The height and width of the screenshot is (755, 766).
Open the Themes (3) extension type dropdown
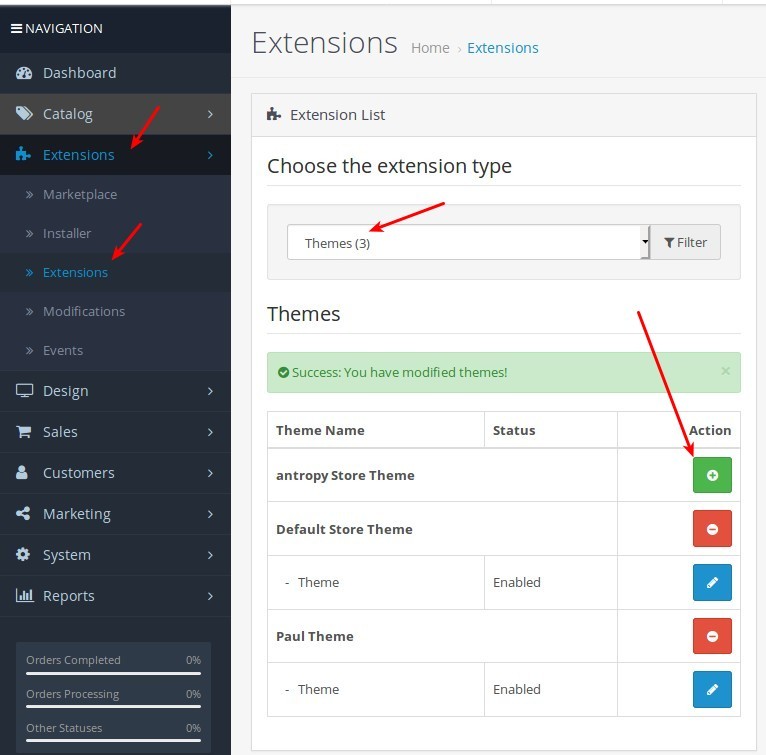(468, 242)
